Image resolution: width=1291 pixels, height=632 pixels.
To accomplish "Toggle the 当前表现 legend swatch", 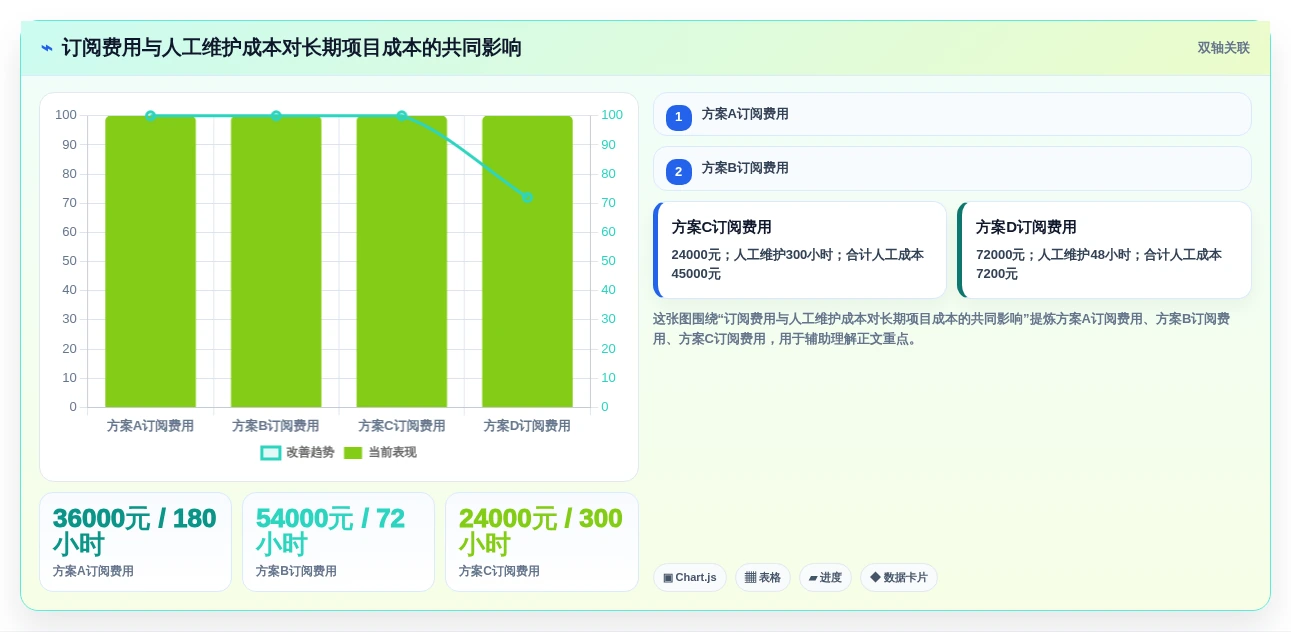I will point(353,453).
